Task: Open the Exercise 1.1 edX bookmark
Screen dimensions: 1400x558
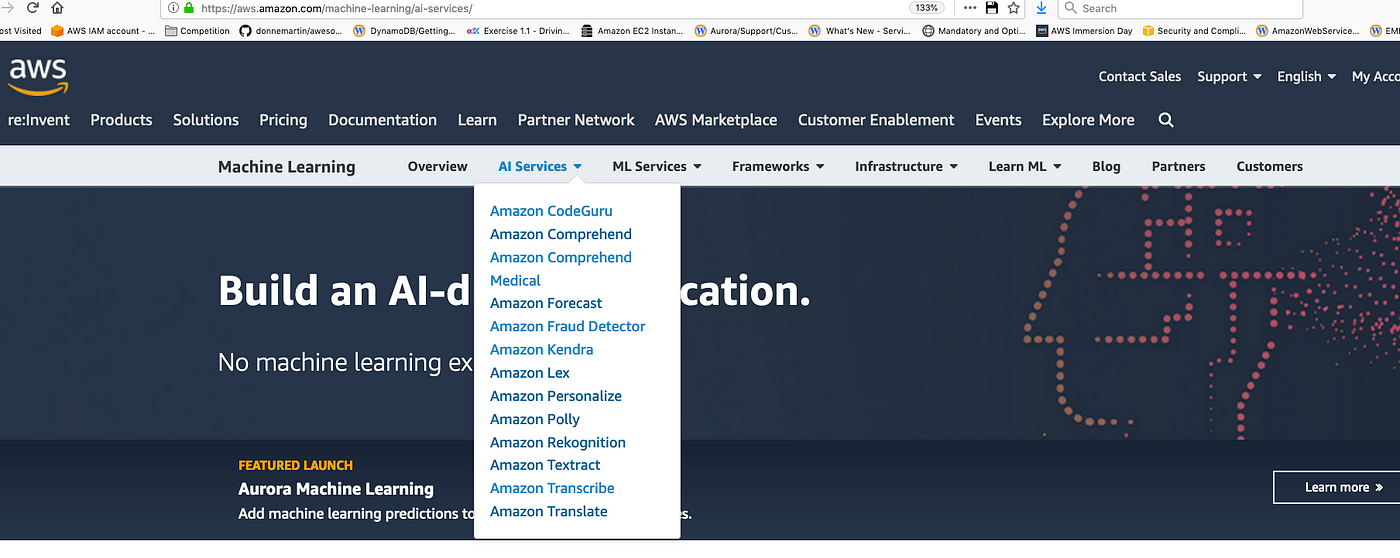Action: [x=520, y=31]
